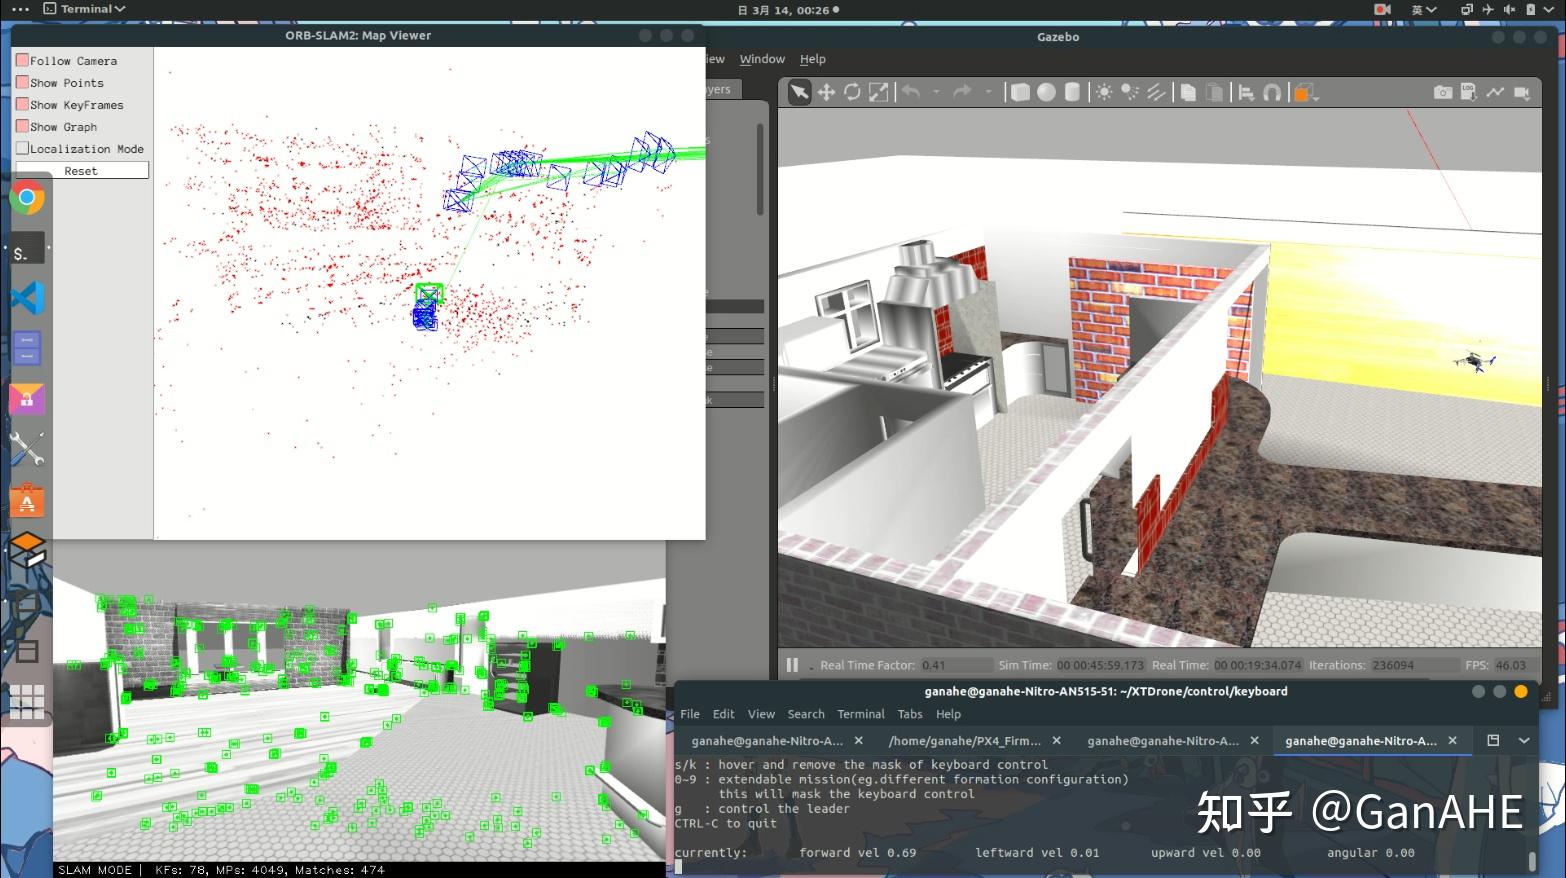Open Visual Studio Code from the dock
This screenshot has height=878, width=1566.
click(27, 298)
